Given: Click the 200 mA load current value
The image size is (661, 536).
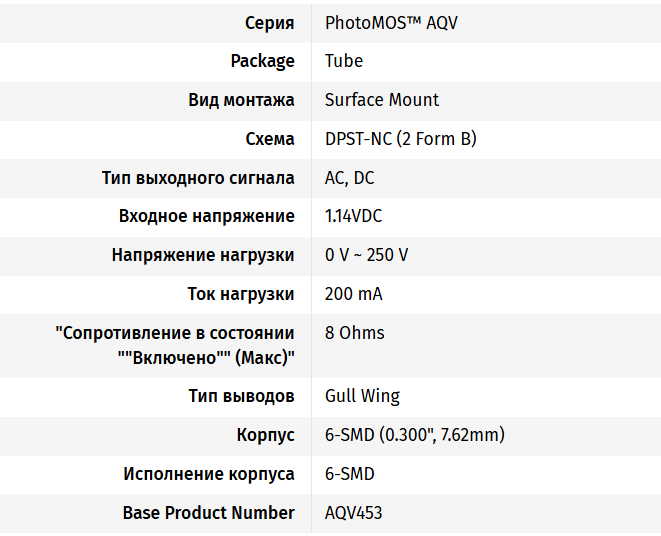Looking at the screenshot, I should 353,294.
